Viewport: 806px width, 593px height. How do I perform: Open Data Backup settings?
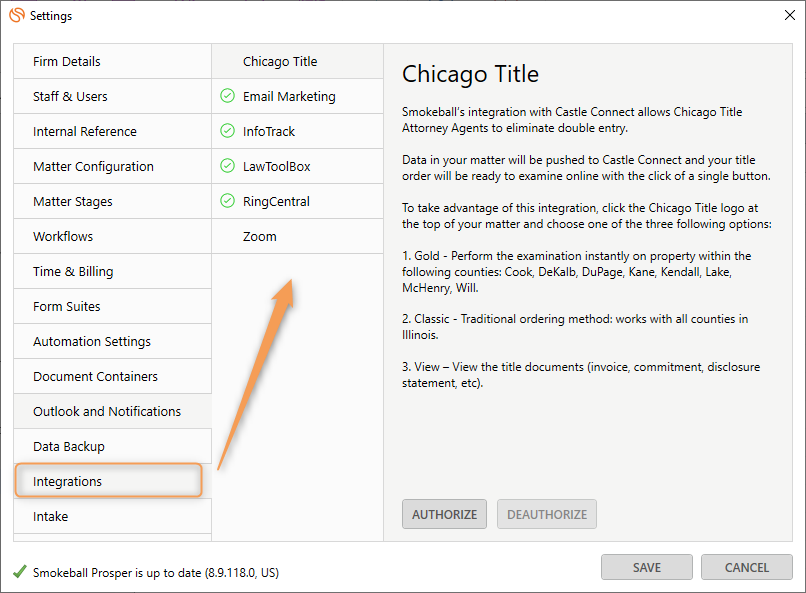click(x=113, y=446)
